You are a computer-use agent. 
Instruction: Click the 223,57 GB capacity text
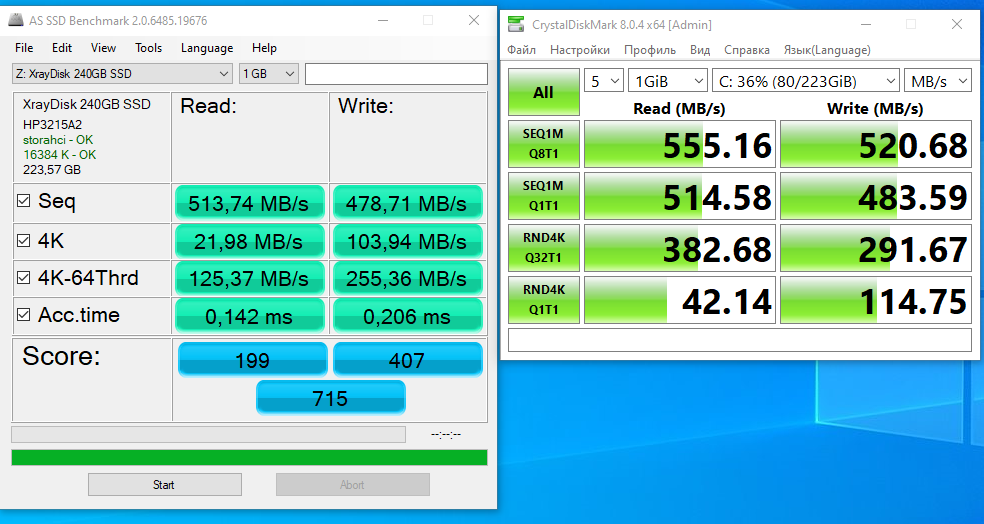coord(51,169)
